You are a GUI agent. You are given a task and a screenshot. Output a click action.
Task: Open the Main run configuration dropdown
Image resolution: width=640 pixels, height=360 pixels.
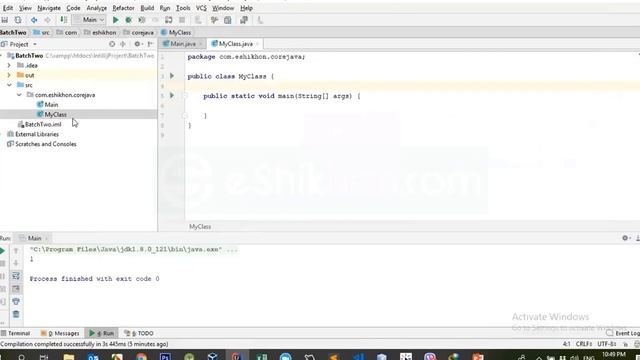[x=89, y=20]
